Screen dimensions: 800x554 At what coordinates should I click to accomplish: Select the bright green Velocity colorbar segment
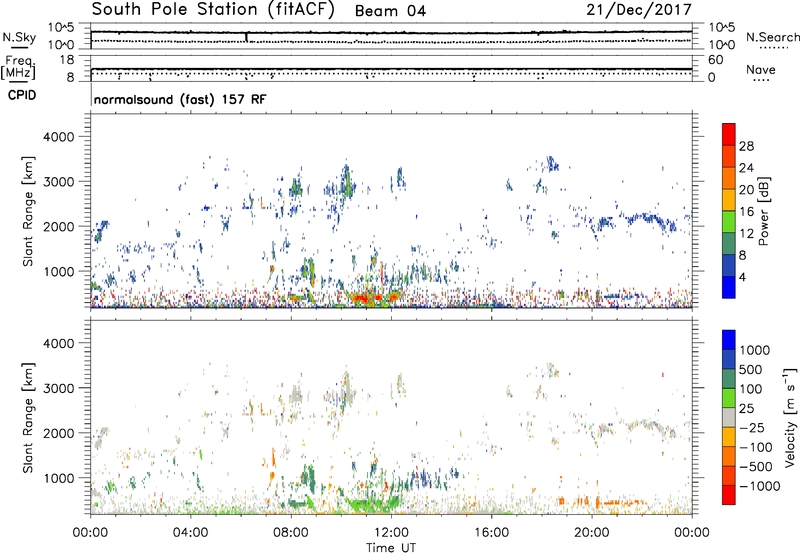(x=729, y=398)
